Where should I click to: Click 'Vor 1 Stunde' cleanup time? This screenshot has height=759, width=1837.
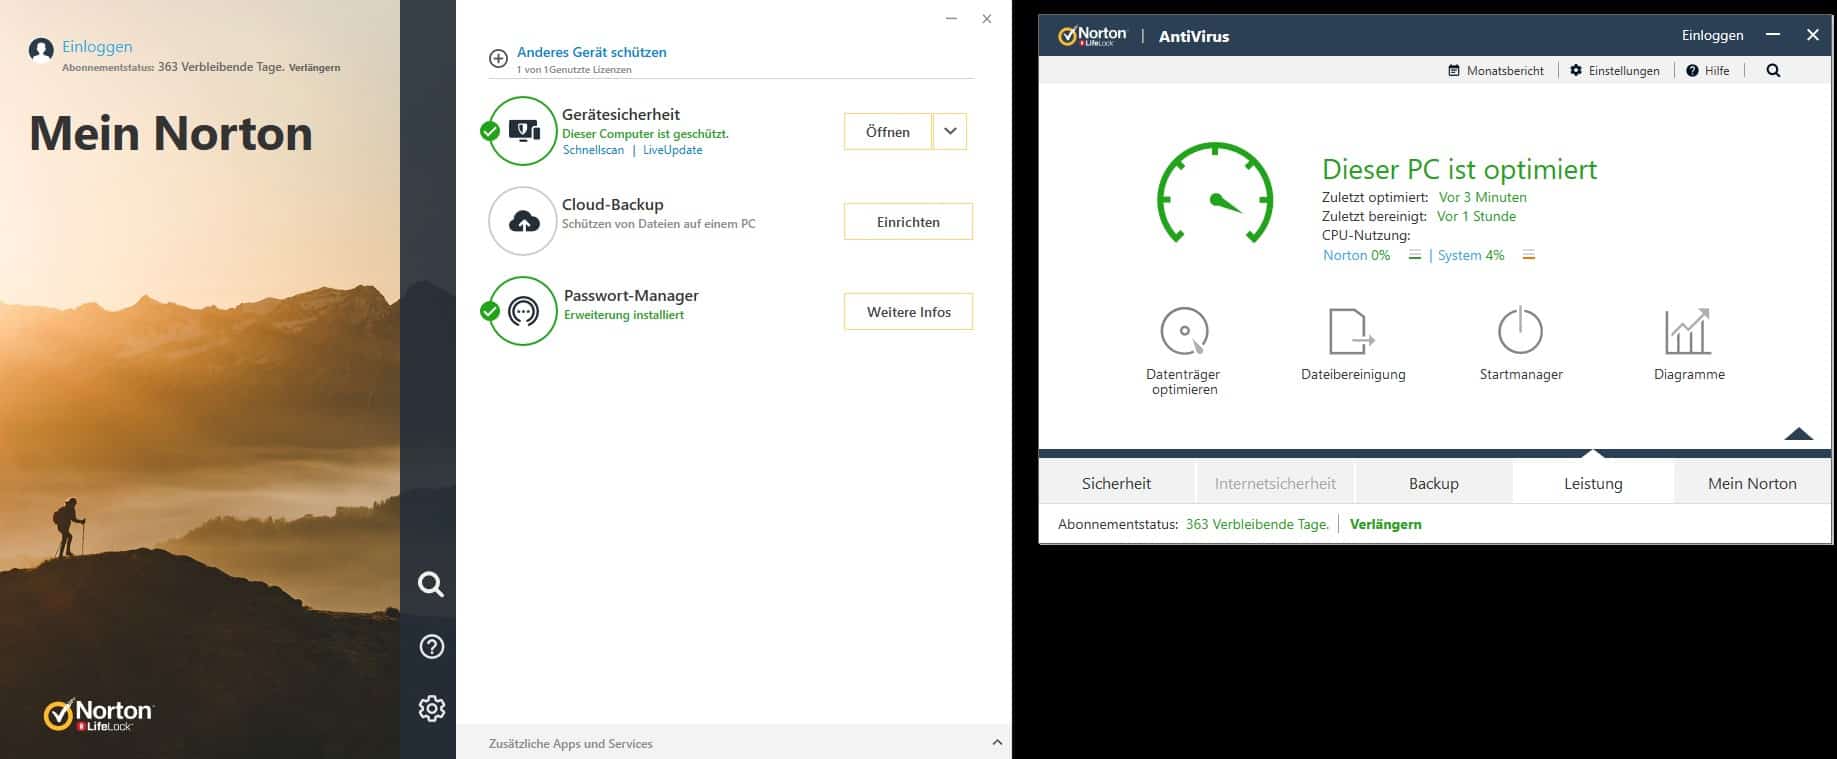[x=1476, y=216]
